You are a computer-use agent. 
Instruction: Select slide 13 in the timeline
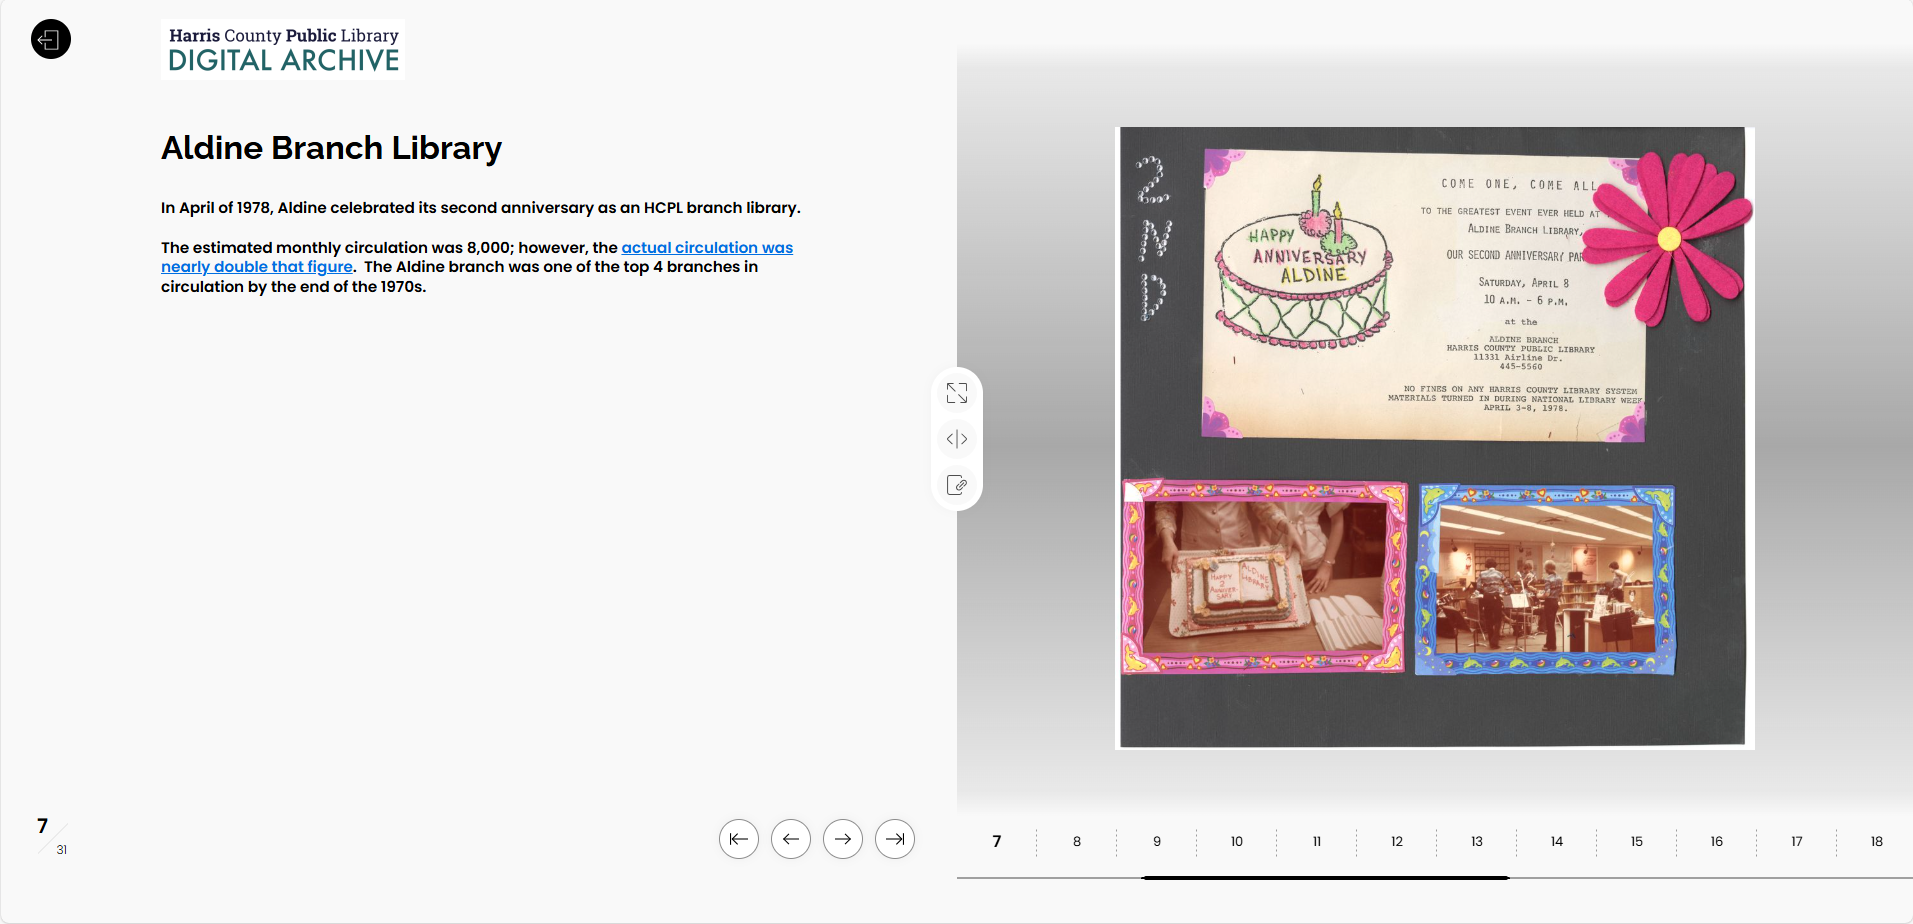click(x=1477, y=842)
